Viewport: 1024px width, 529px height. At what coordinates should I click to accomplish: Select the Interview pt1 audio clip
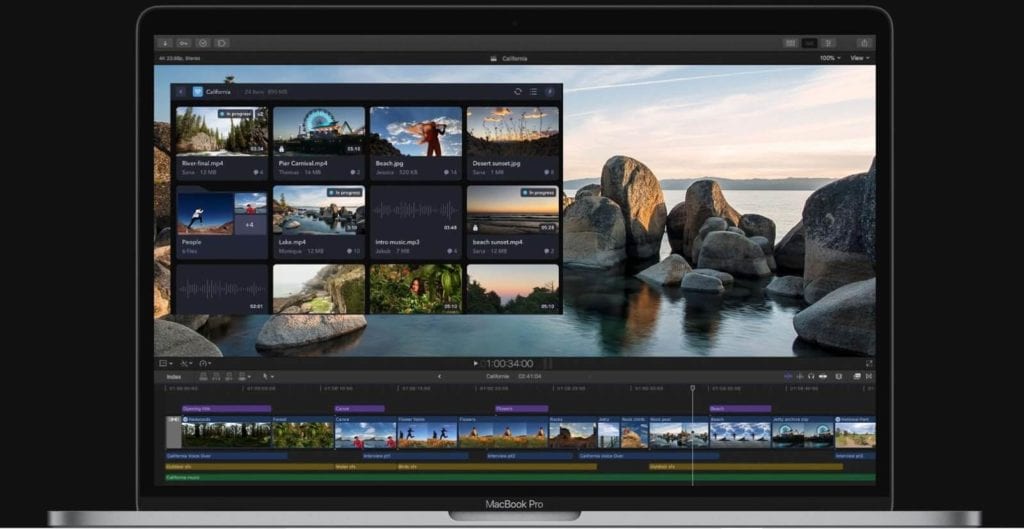pyautogui.click(x=415, y=456)
